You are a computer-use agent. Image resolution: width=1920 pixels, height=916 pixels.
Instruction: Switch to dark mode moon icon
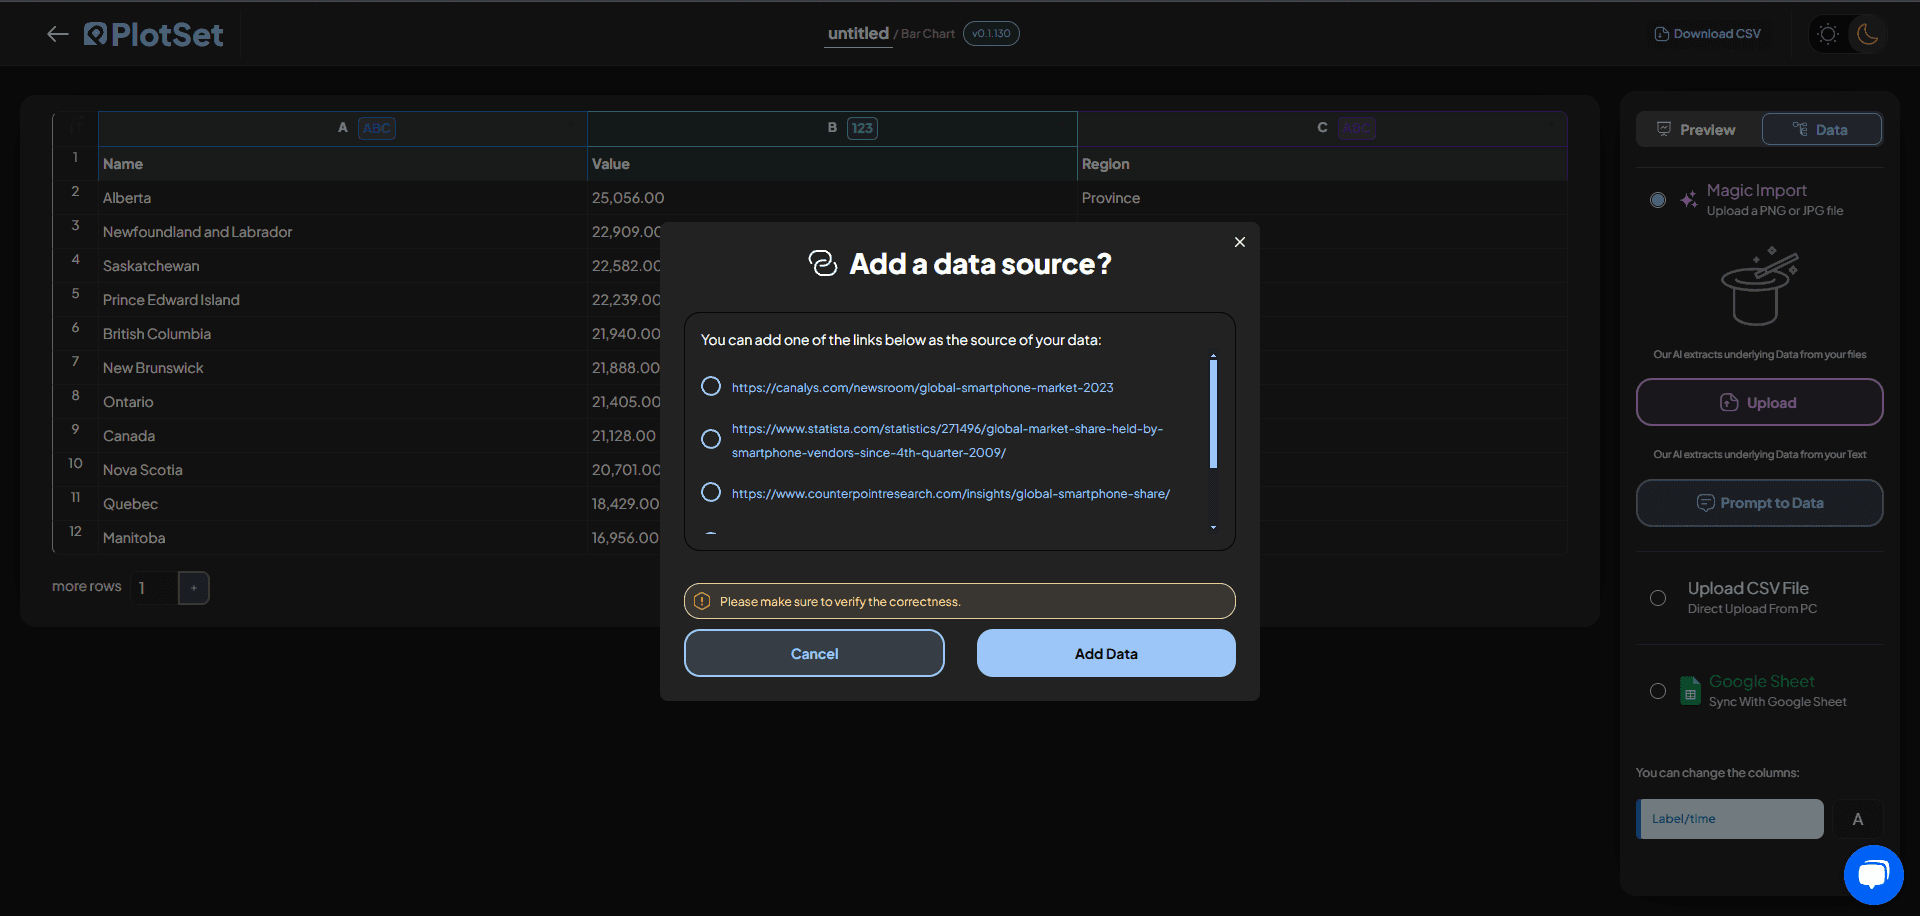tap(1867, 34)
